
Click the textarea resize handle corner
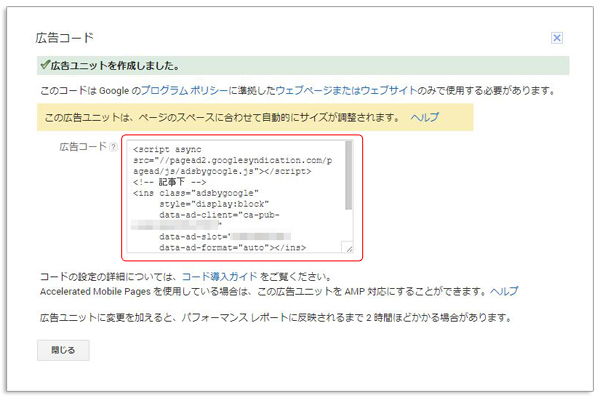(x=347, y=247)
